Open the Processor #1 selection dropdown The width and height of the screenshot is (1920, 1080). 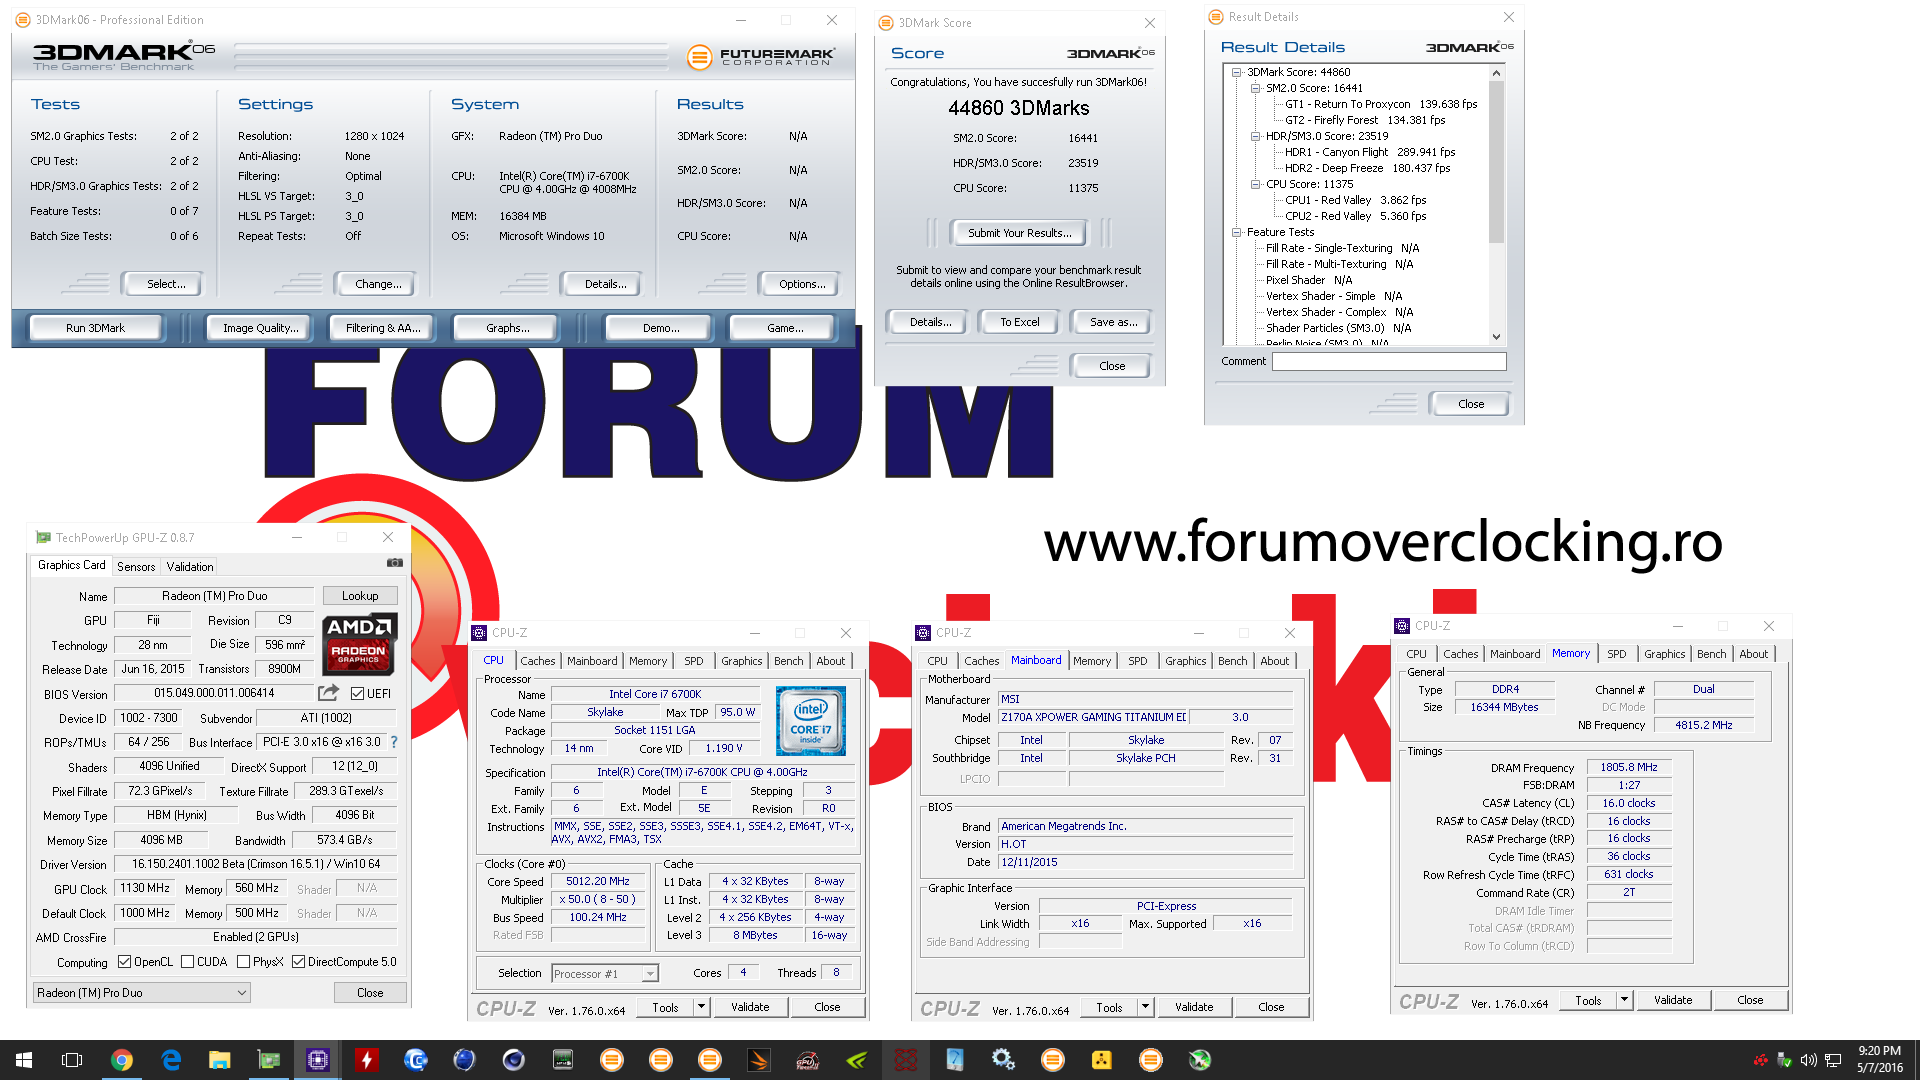click(605, 973)
